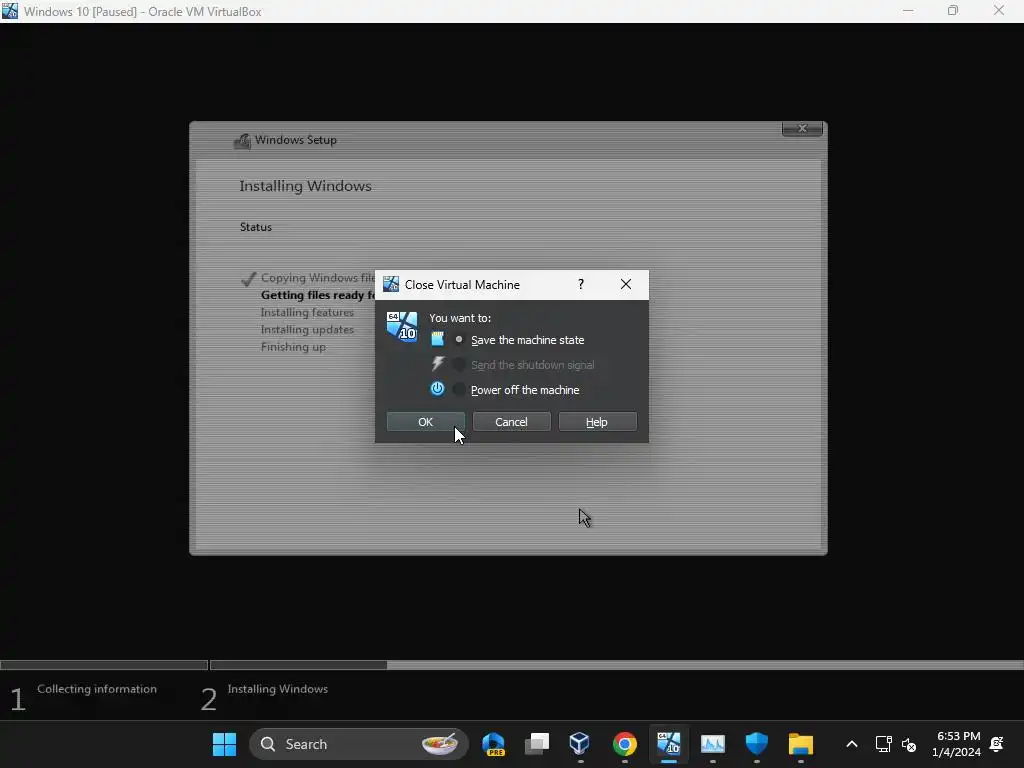Viewport: 1024px width, 768px height.
Task: Click the Copying Windows files checkmark
Action: point(248,279)
